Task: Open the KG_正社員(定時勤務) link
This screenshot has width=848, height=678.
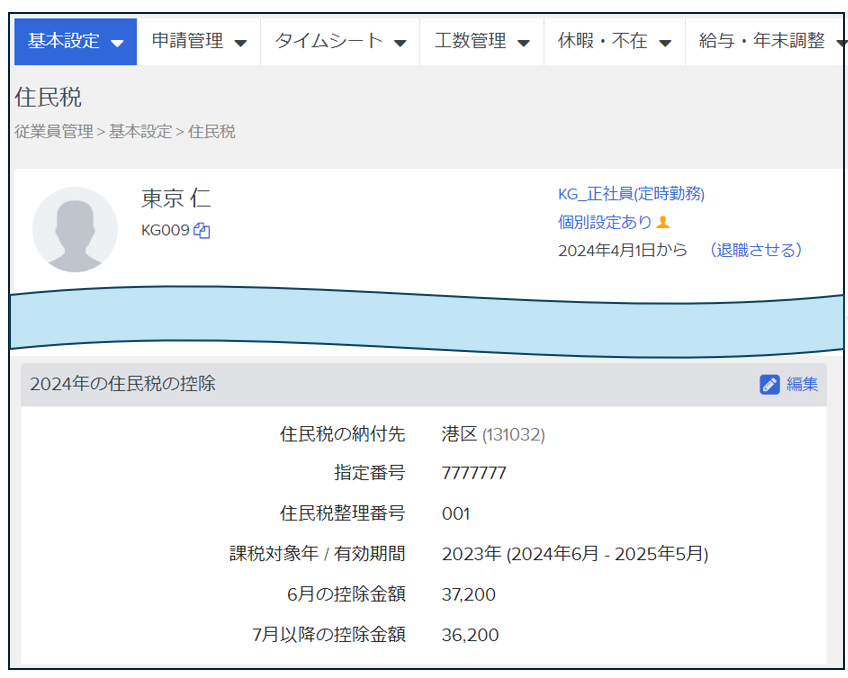Action: click(x=631, y=194)
